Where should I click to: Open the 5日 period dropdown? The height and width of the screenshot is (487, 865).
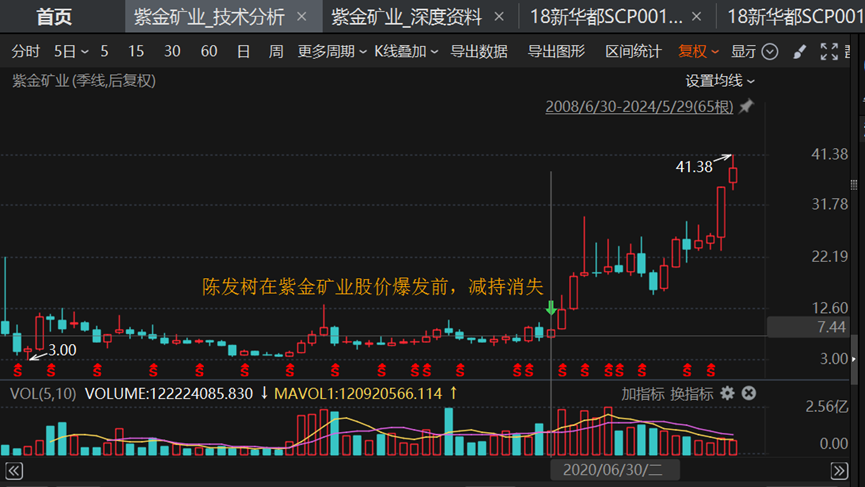tap(71, 51)
